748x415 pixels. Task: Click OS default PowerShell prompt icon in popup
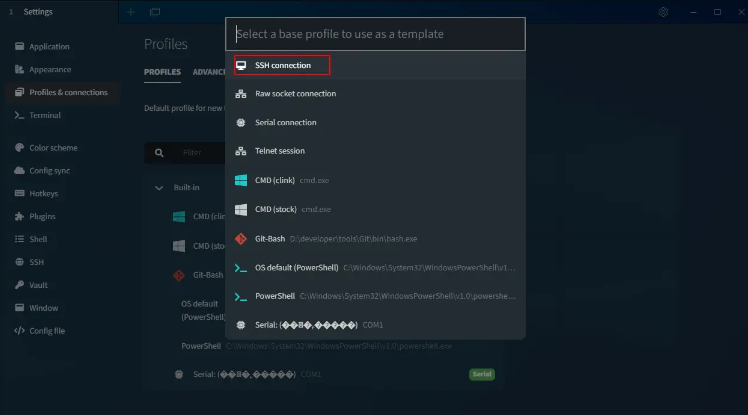(x=241, y=268)
